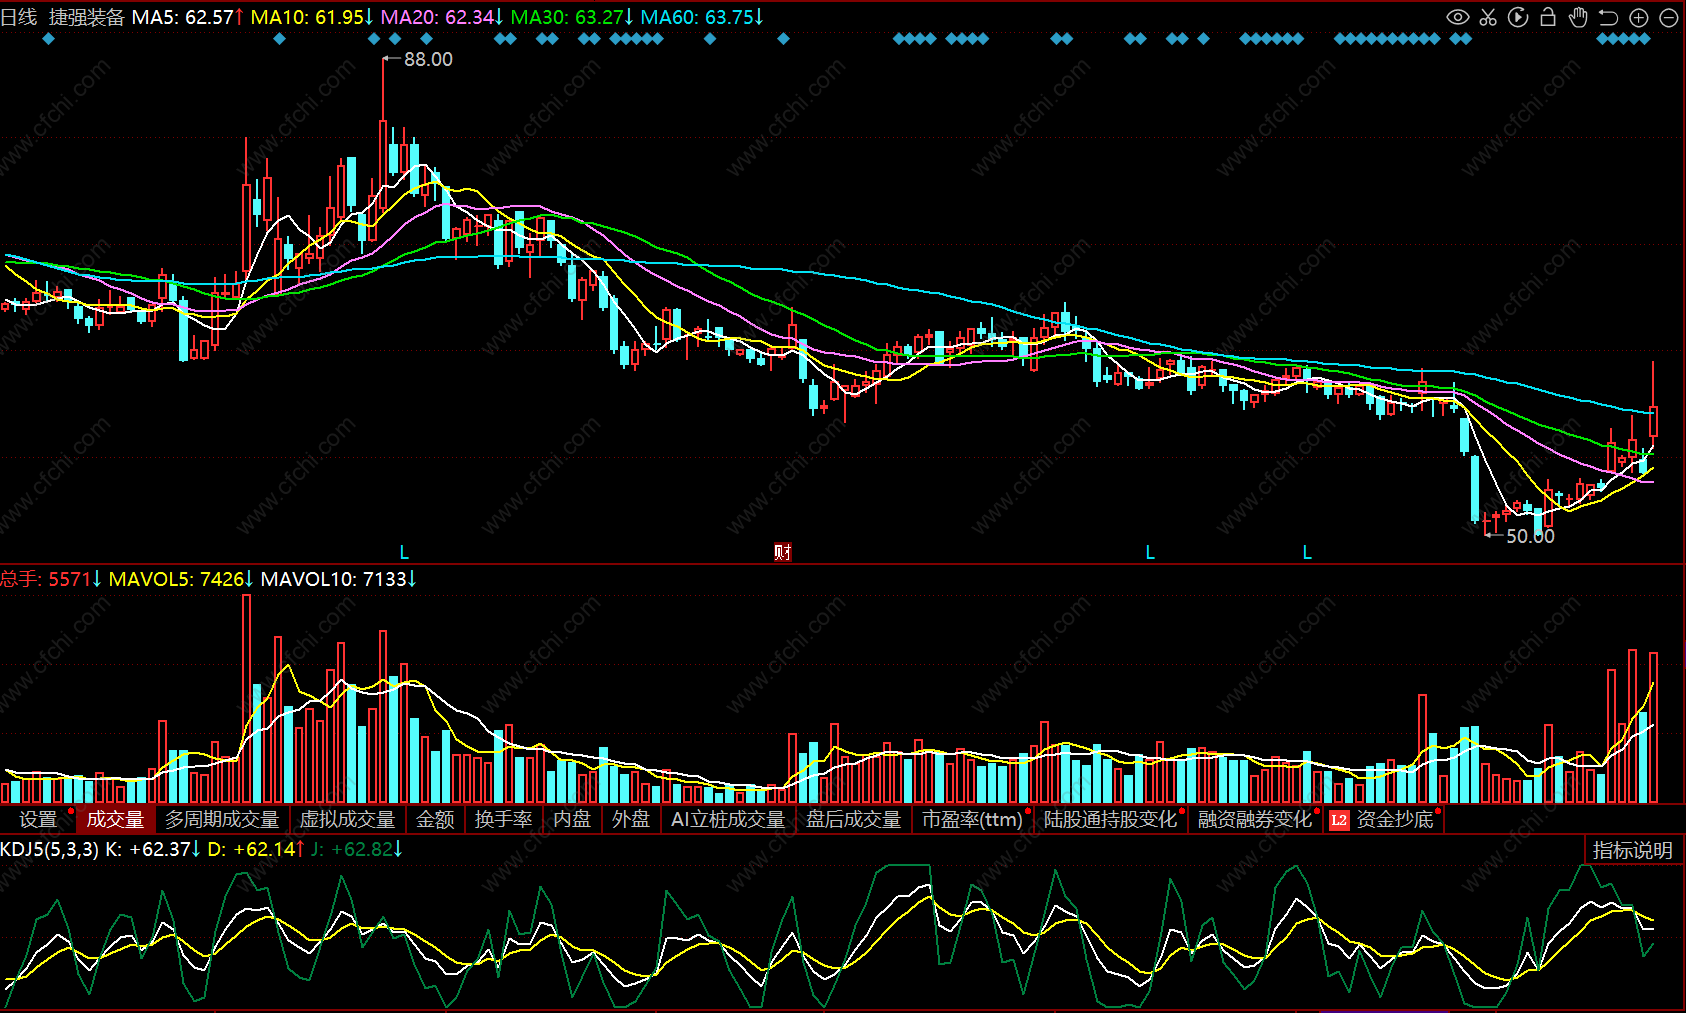Click the MA10: 61.95 indicator value
This screenshot has height=1013, width=1686.
(x=312, y=17)
